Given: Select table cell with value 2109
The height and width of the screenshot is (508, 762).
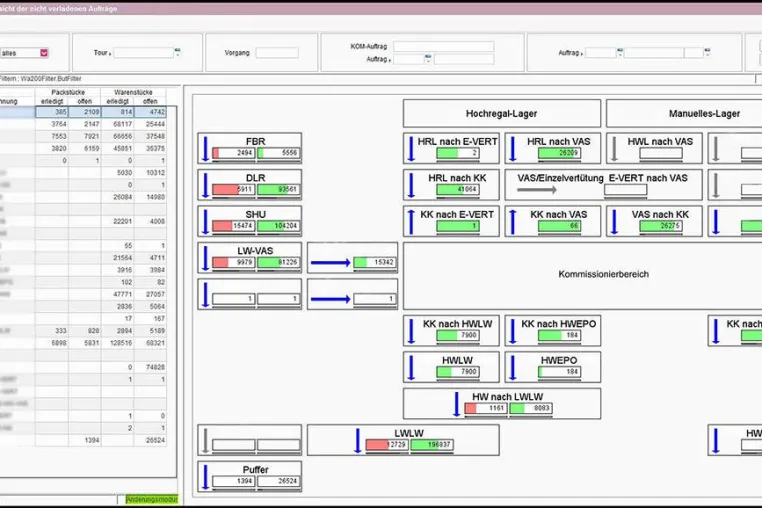Looking at the screenshot, I should click(85, 112).
